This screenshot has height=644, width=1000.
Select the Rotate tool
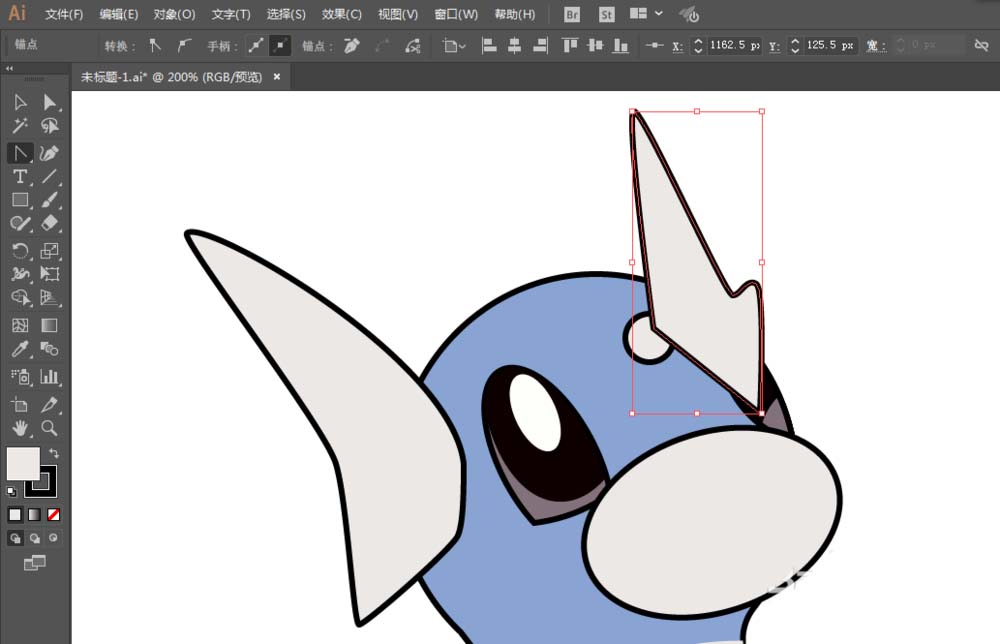tap(20, 251)
